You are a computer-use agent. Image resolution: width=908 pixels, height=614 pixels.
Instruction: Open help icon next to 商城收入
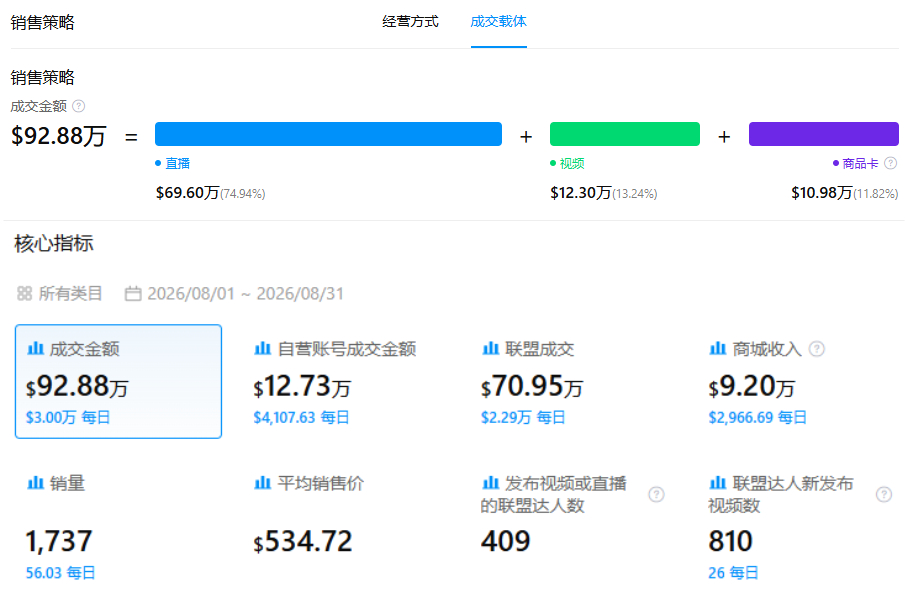pos(817,349)
